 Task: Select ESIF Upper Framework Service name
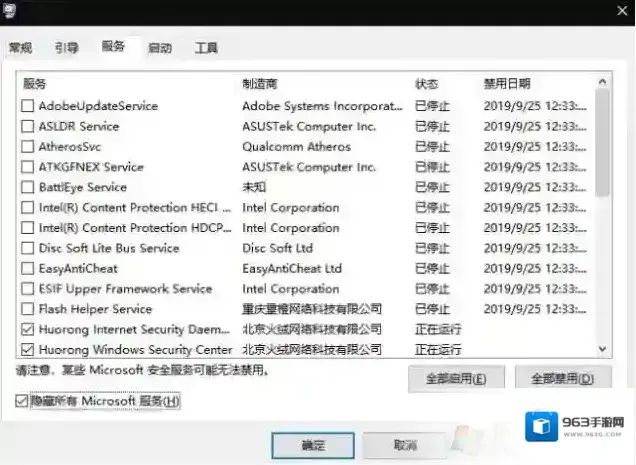pyautogui.click(x=126, y=288)
